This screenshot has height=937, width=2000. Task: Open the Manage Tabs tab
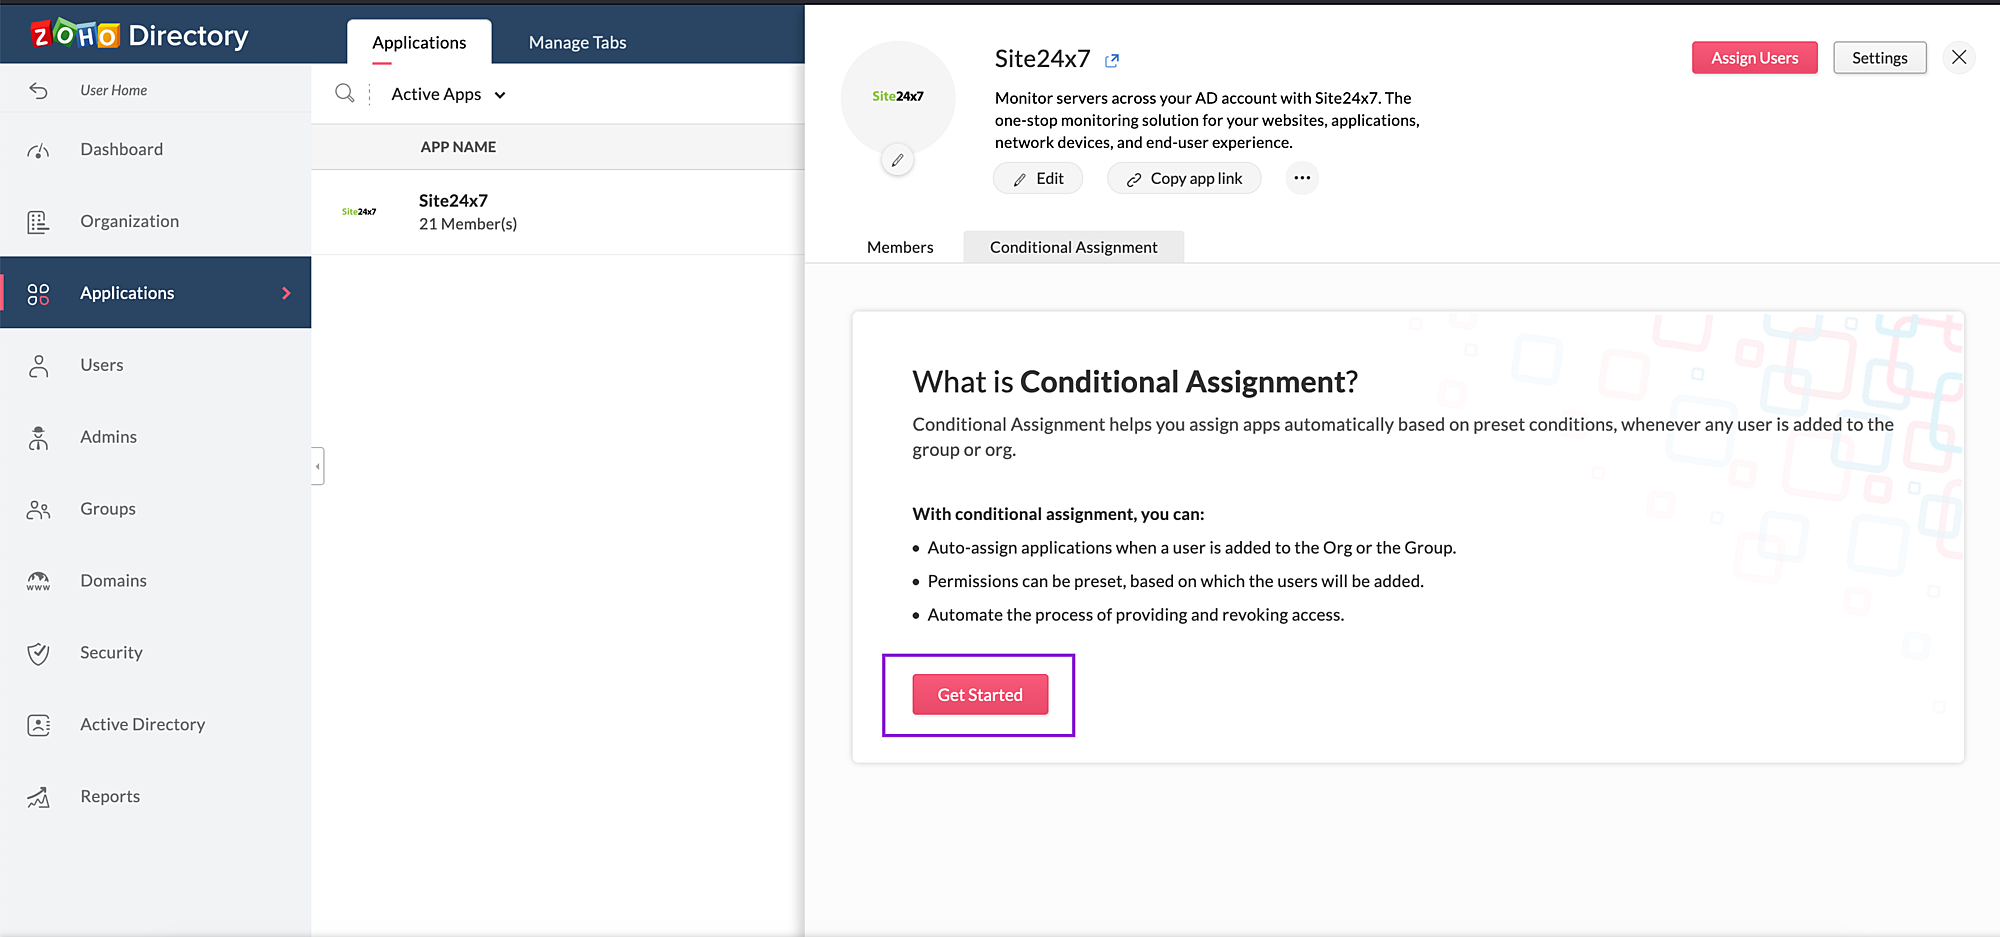(x=577, y=42)
